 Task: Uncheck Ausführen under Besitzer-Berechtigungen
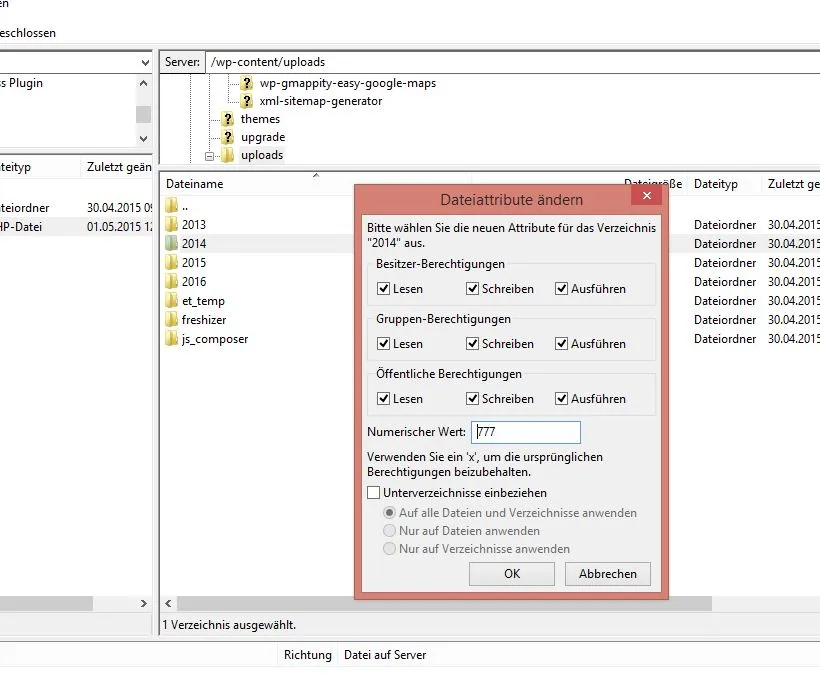pyautogui.click(x=561, y=289)
